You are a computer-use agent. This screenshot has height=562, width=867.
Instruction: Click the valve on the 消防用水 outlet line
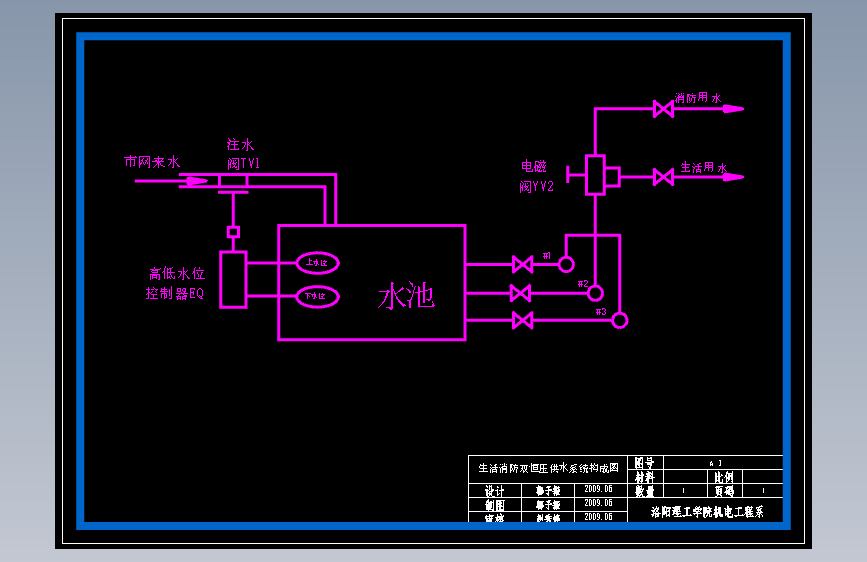point(664,109)
